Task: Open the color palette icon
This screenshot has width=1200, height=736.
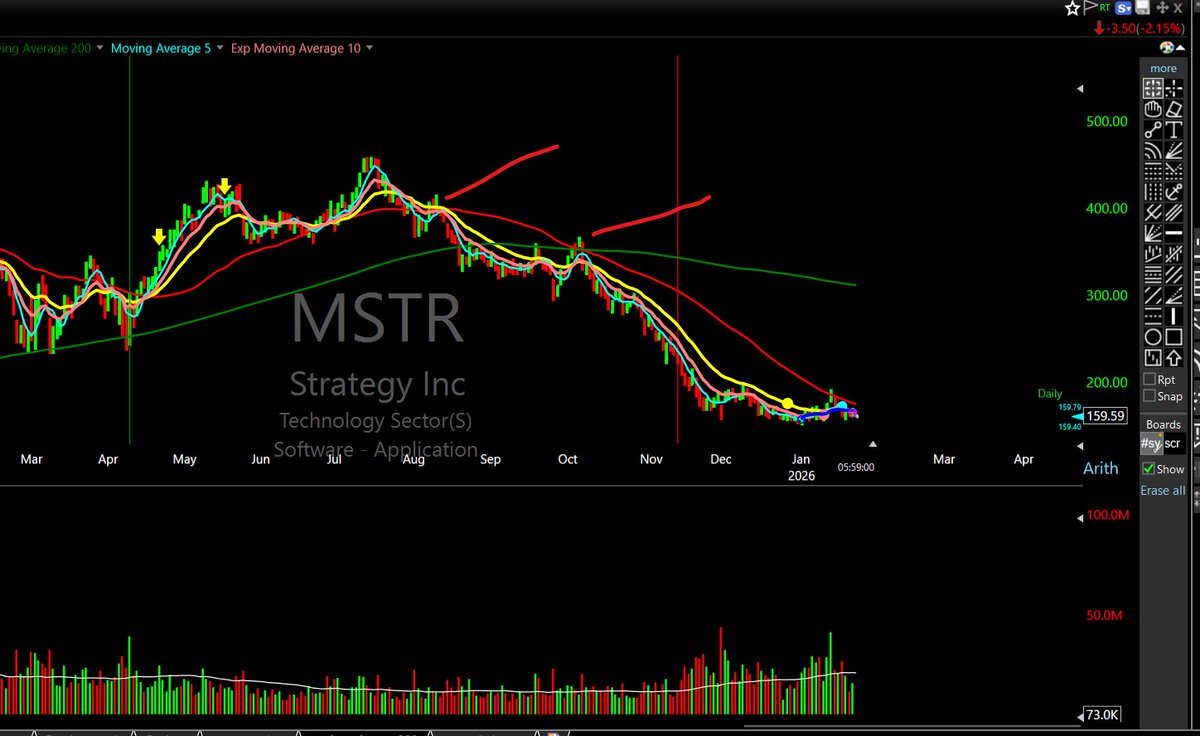Action: pyautogui.click(x=1167, y=47)
